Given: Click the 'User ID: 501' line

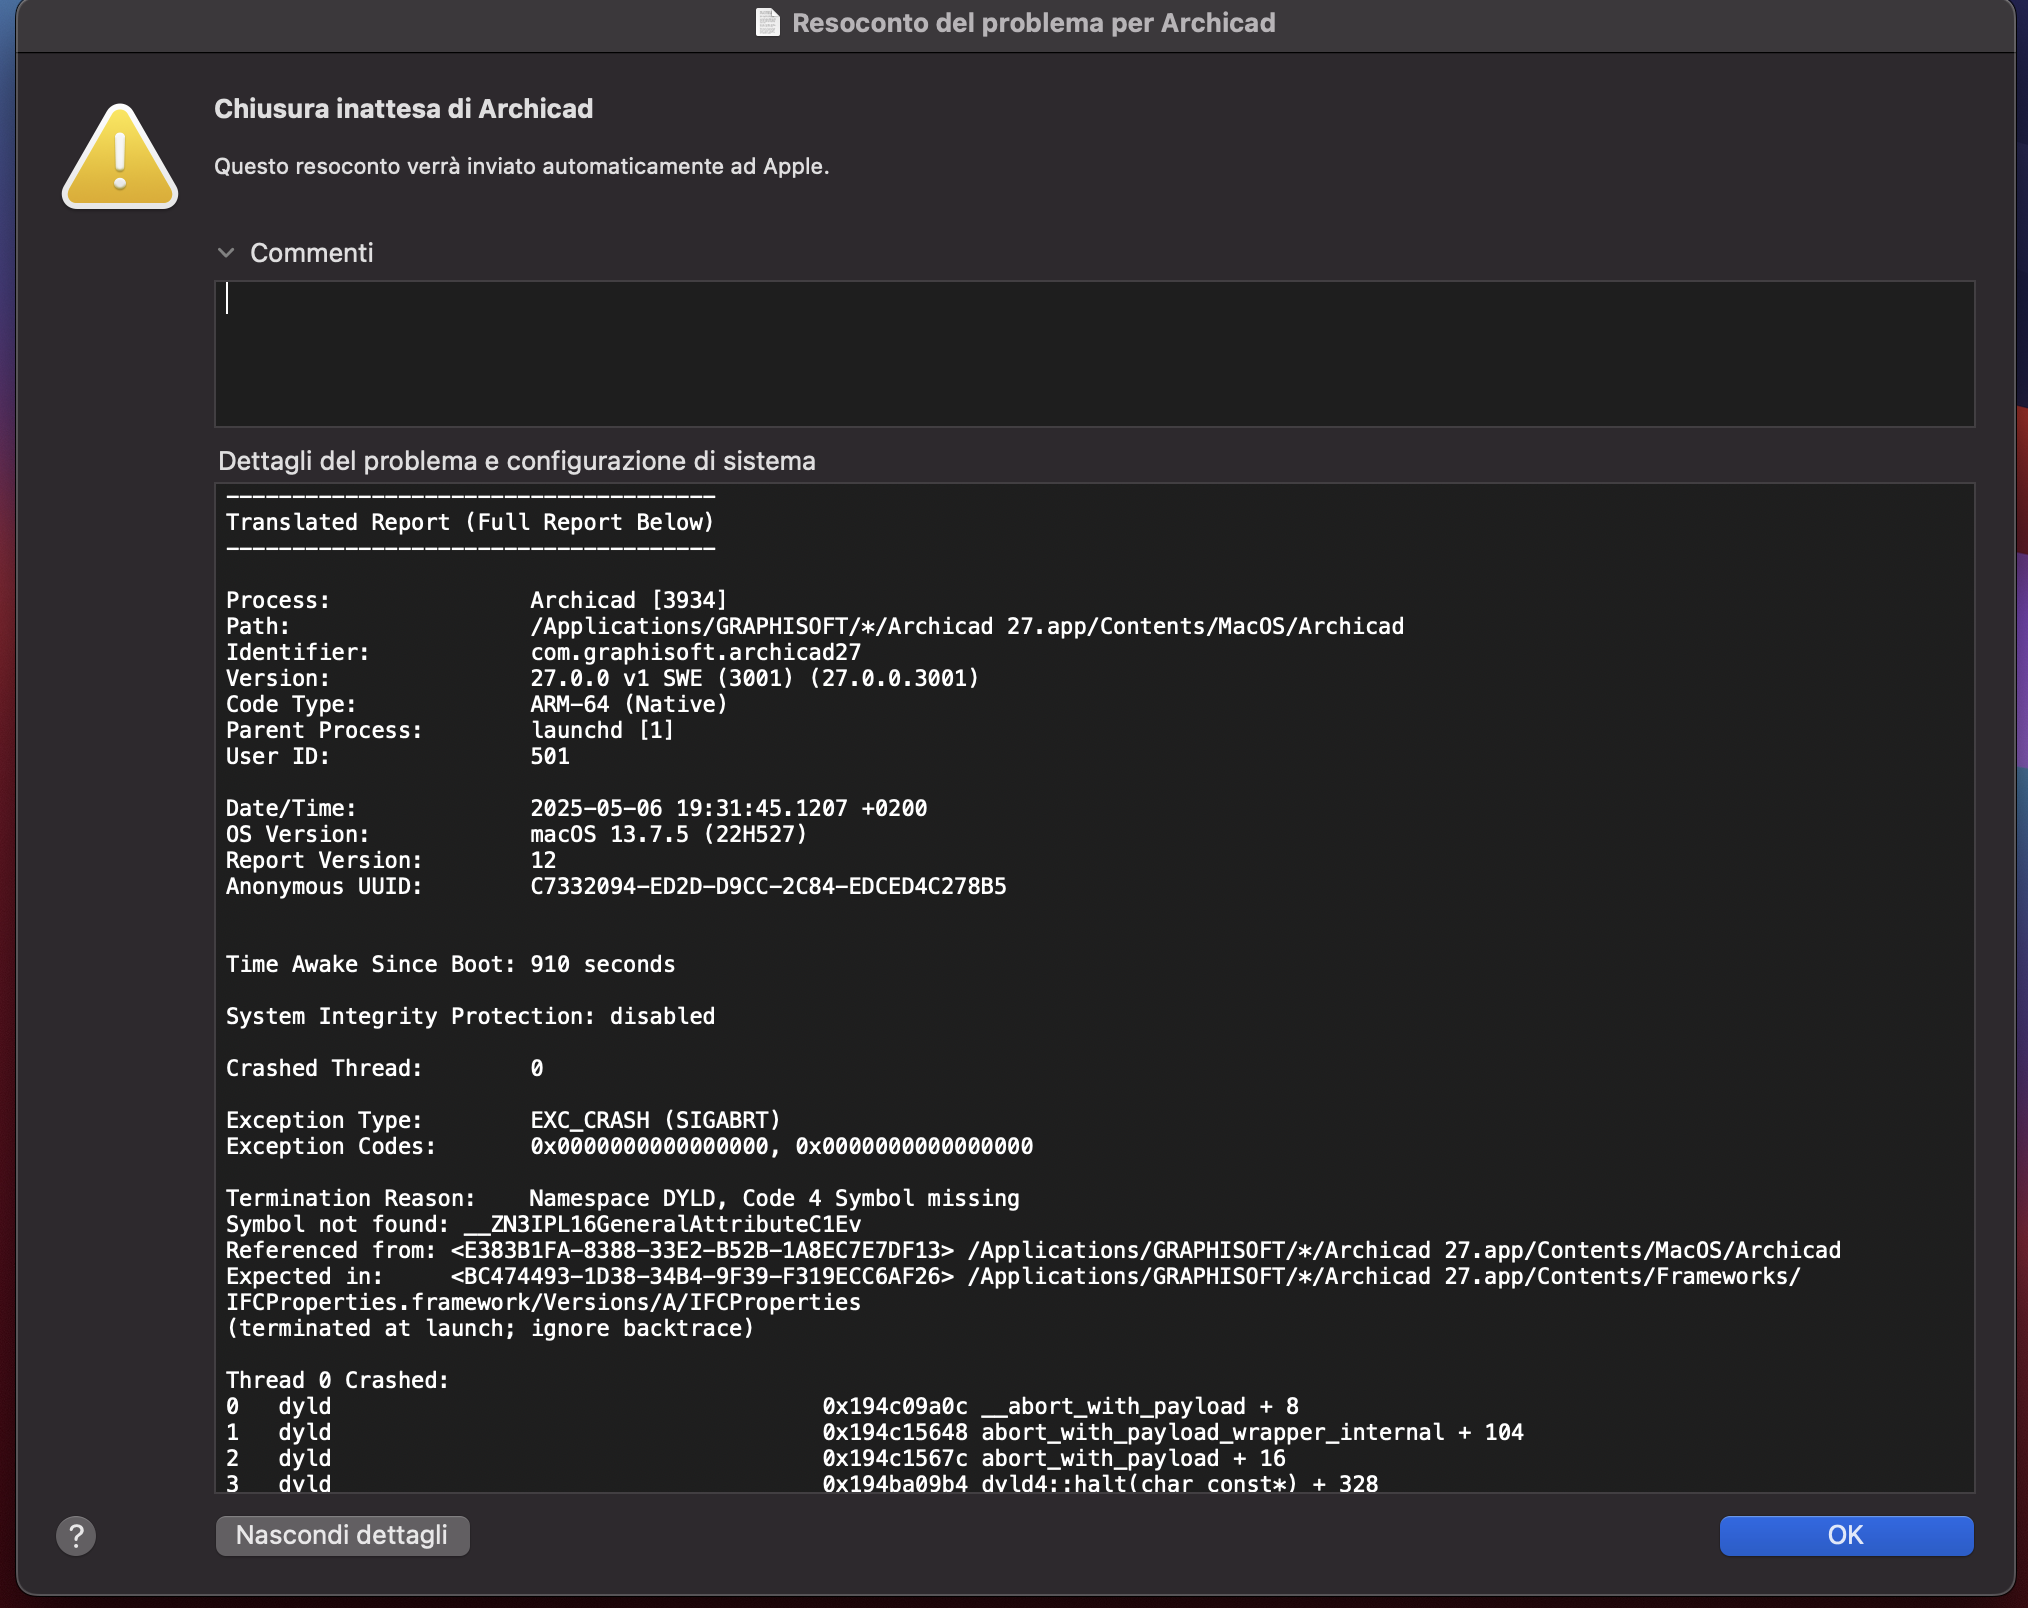Looking at the screenshot, I should [398, 756].
